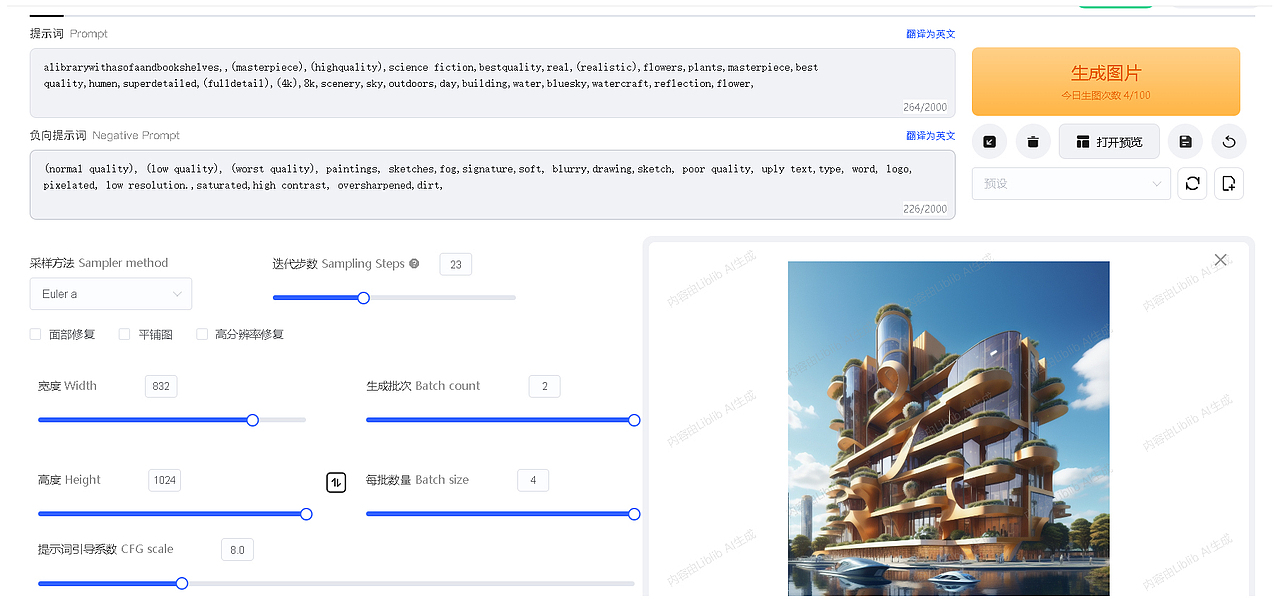Viewport: 1280px width, 606px height.
Task: Click the Batch count value field showing 2
Action: (545, 386)
